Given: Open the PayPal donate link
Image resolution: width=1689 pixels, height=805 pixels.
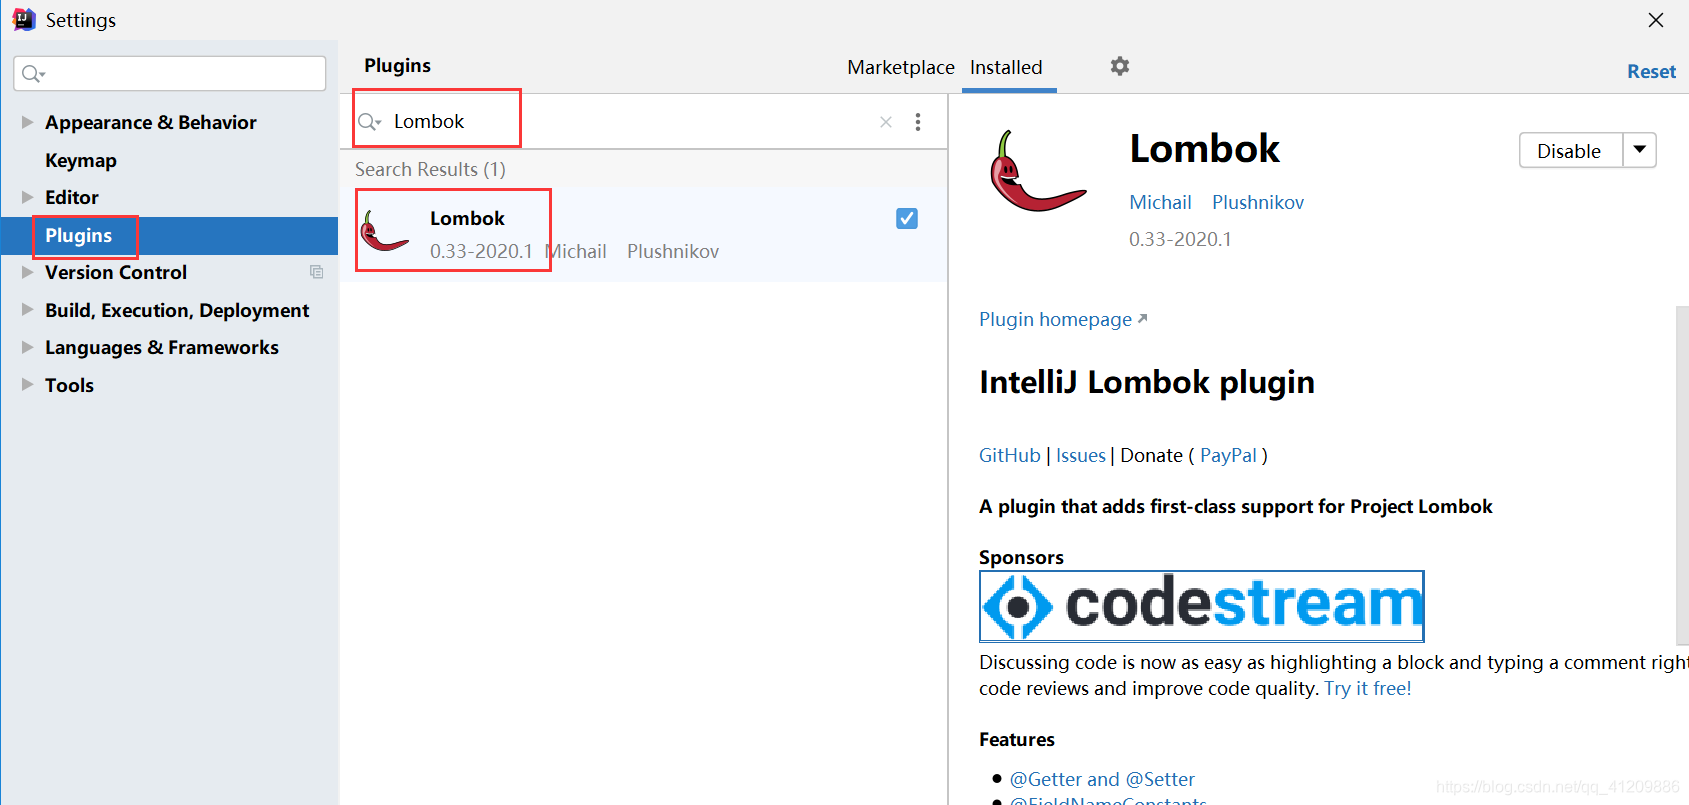Looking at the screenshot, I should (1228, 455).
